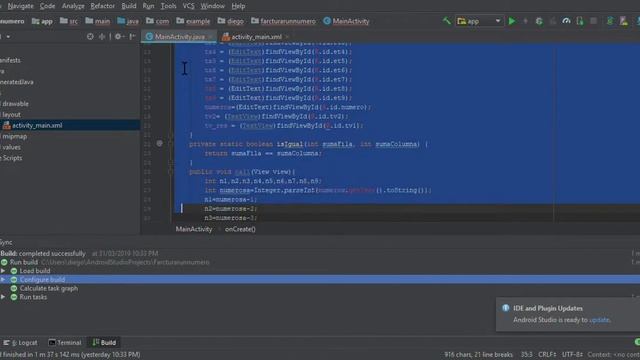Click the Debug app bug icon
The image size is (640, 360).
539,21
